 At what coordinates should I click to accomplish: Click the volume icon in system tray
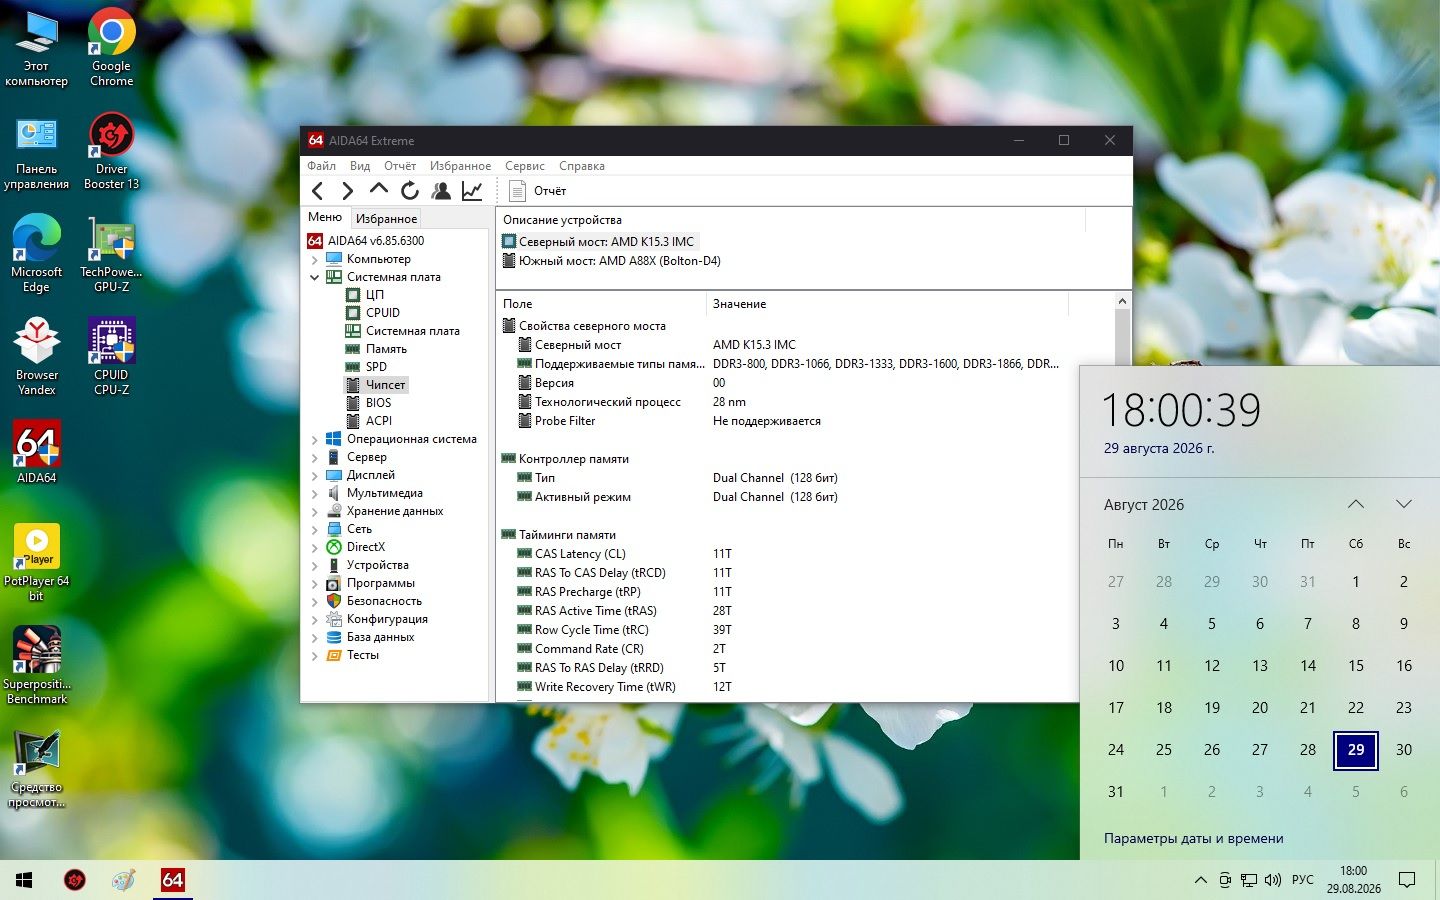pyautogui.click(x=1273, y=880)
